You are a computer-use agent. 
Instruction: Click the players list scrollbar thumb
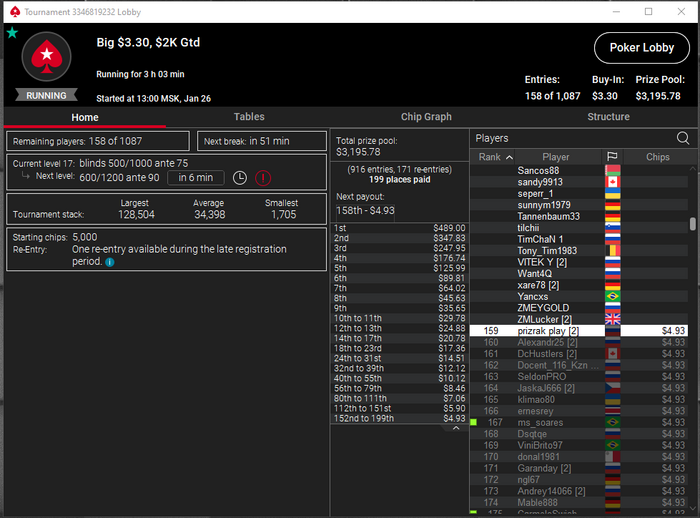point(692,224)
